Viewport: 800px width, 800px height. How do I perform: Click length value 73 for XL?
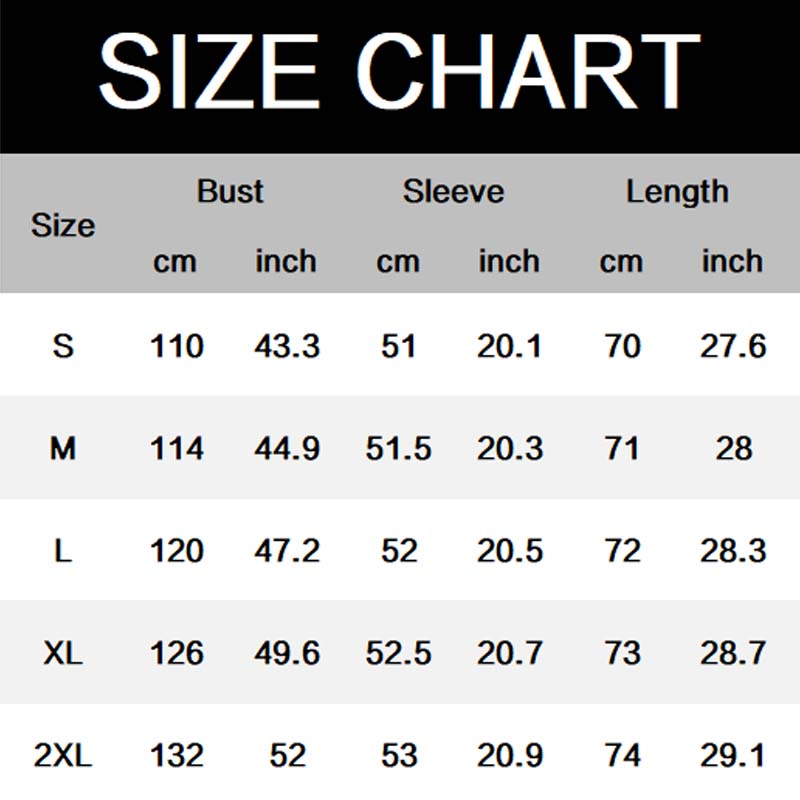622,654
